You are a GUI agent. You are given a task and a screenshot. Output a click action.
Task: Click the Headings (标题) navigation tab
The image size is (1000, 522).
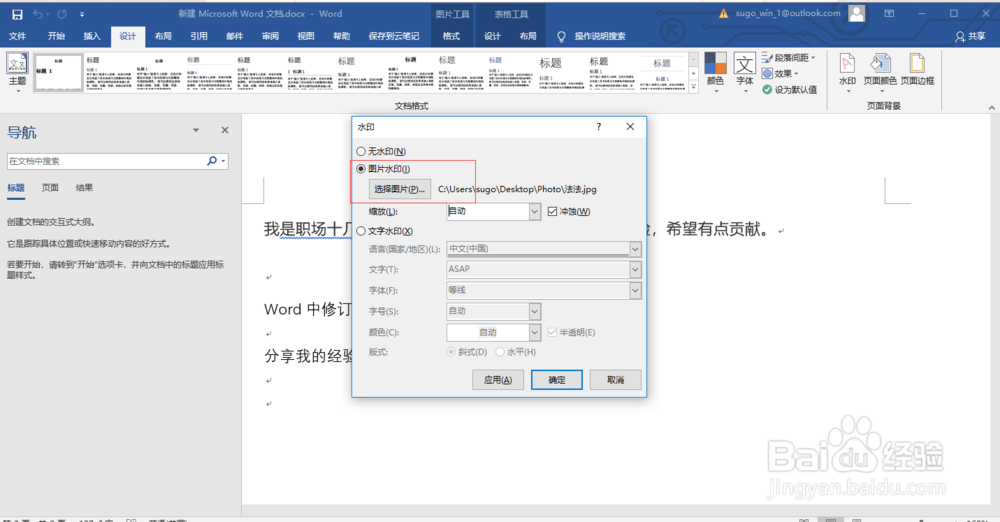pos(16,188)
